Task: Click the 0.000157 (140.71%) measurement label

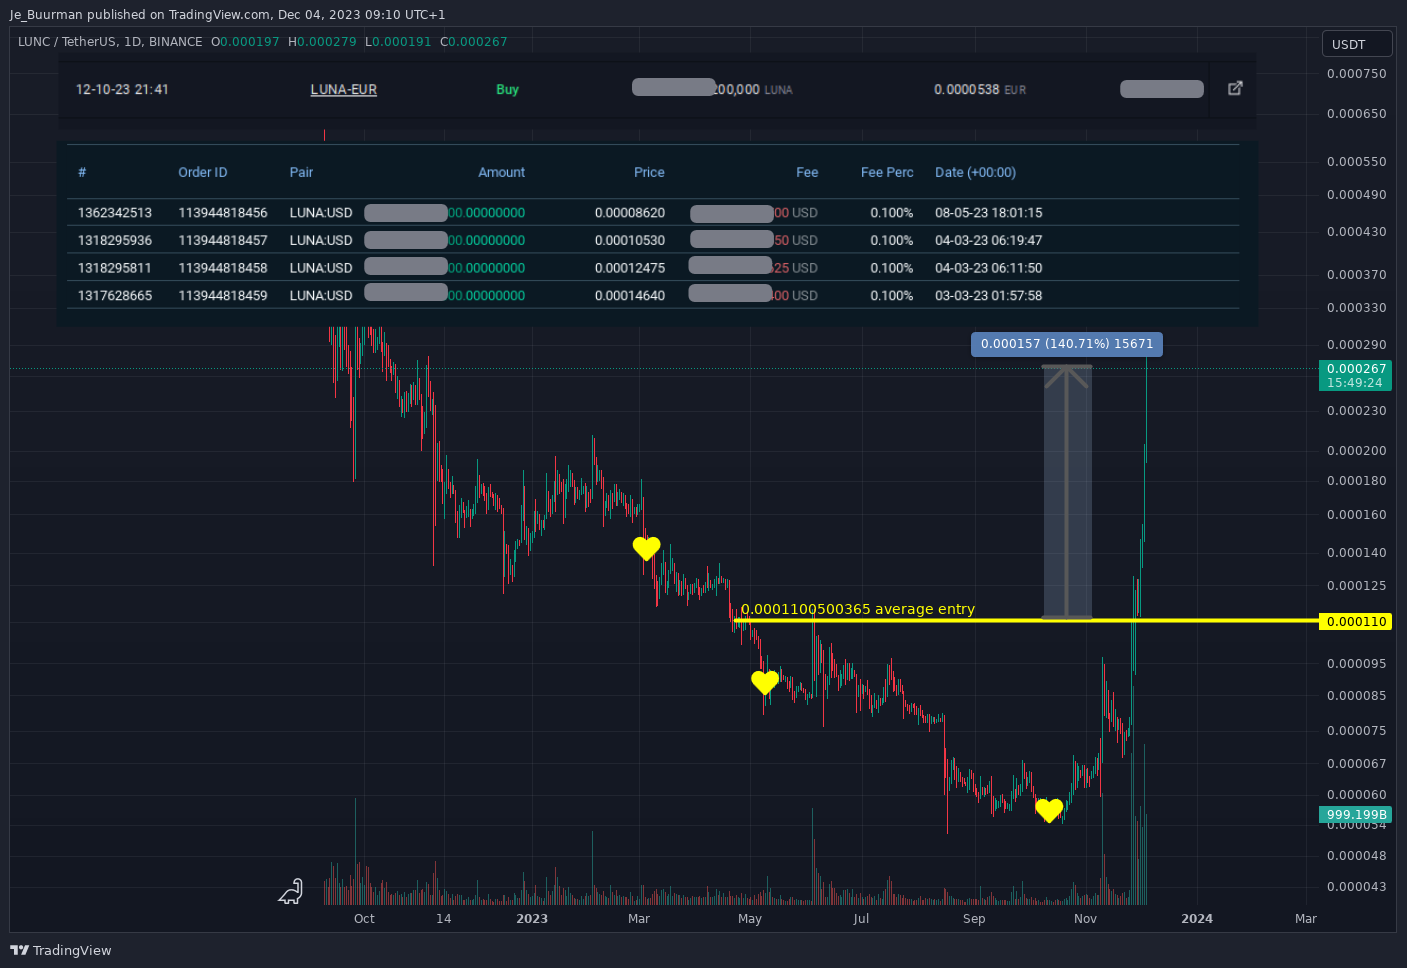Action: [1067, 344]
